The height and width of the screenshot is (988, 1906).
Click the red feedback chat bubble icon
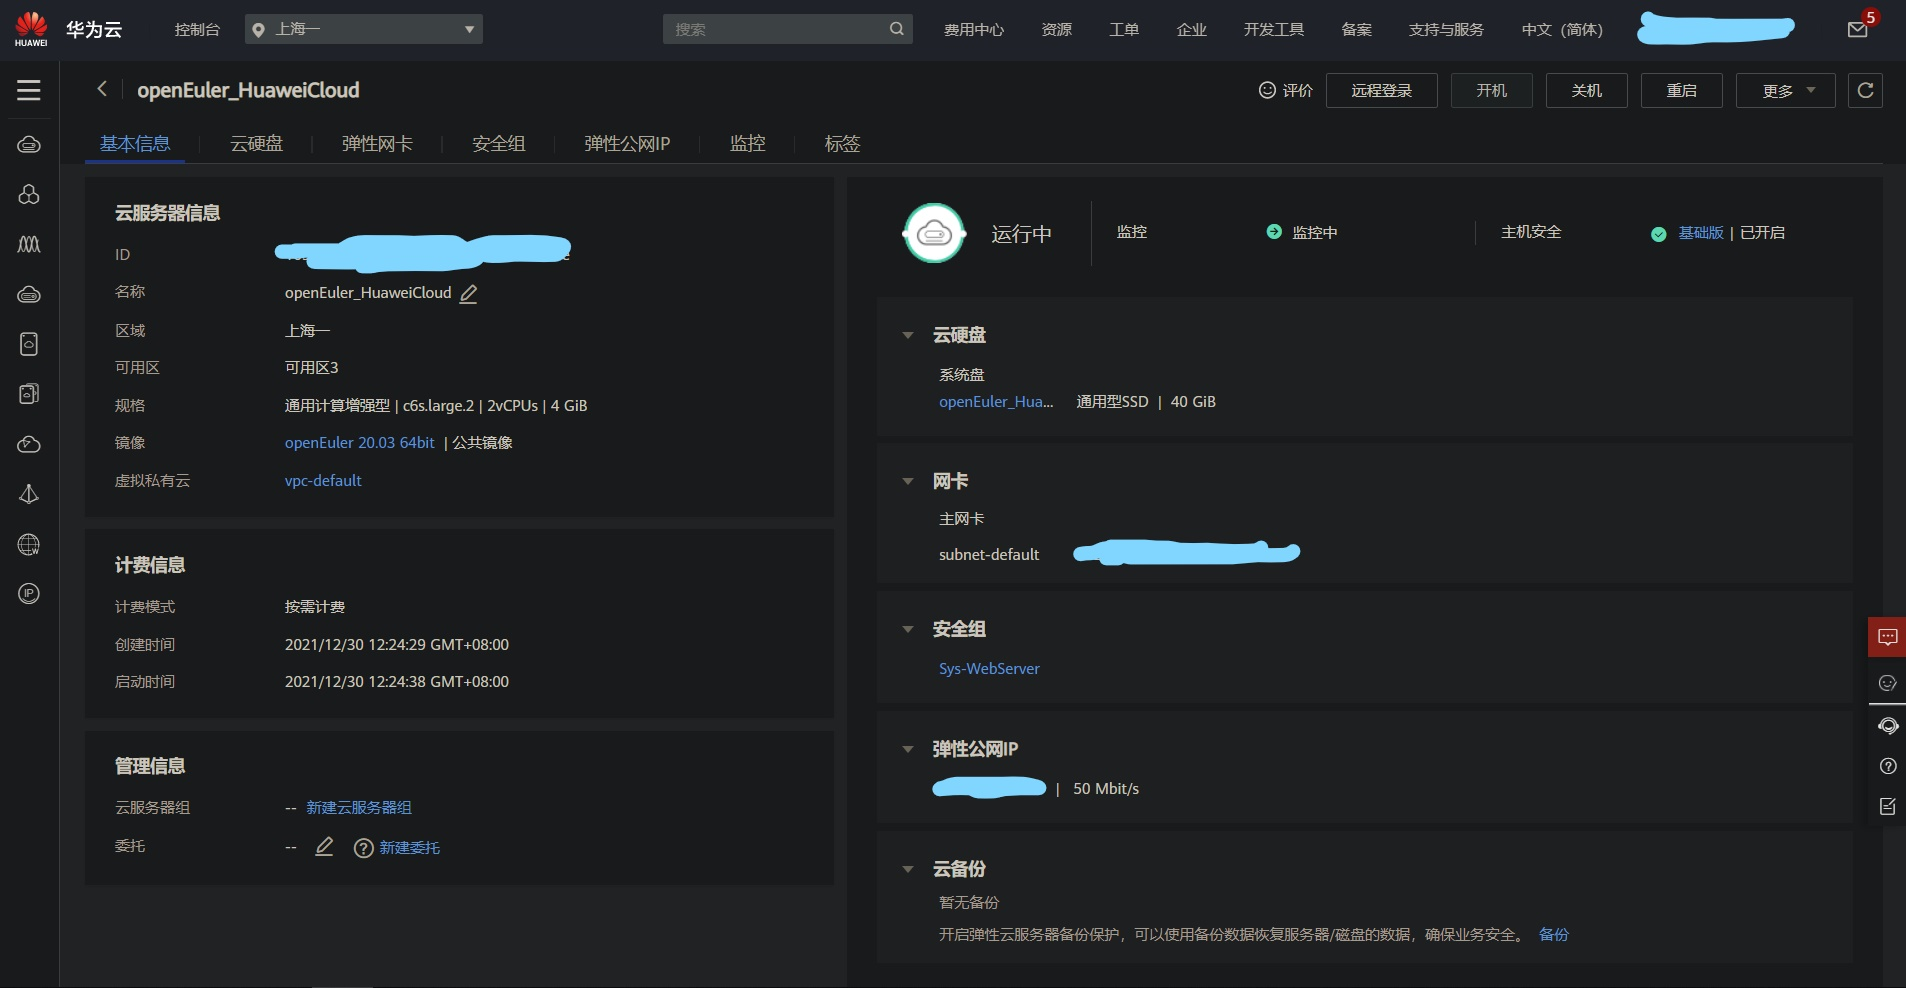point(1887,637)
